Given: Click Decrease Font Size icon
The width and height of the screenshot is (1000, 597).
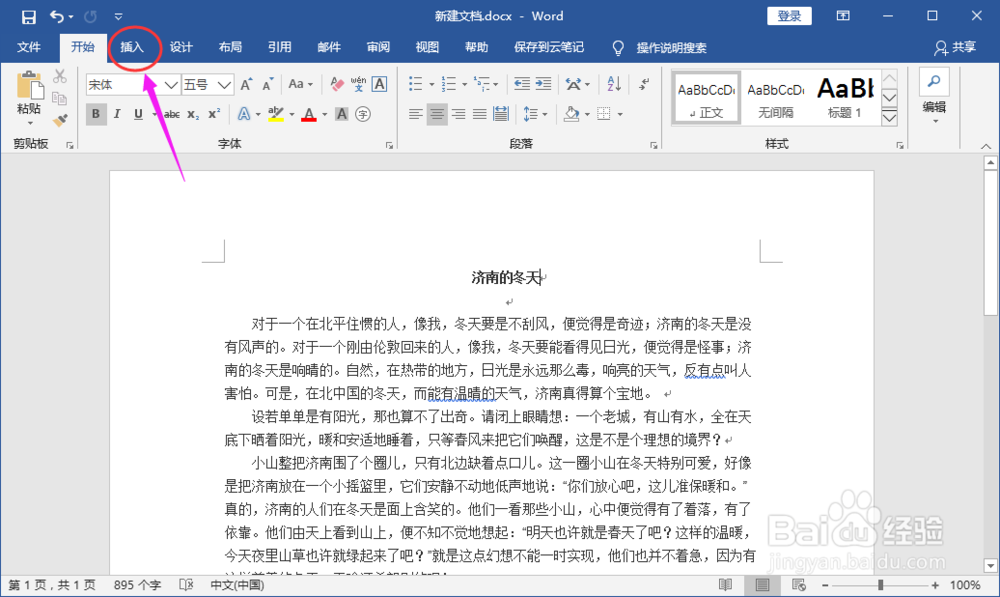Looking at the screenshot, I should pos(268,84).
